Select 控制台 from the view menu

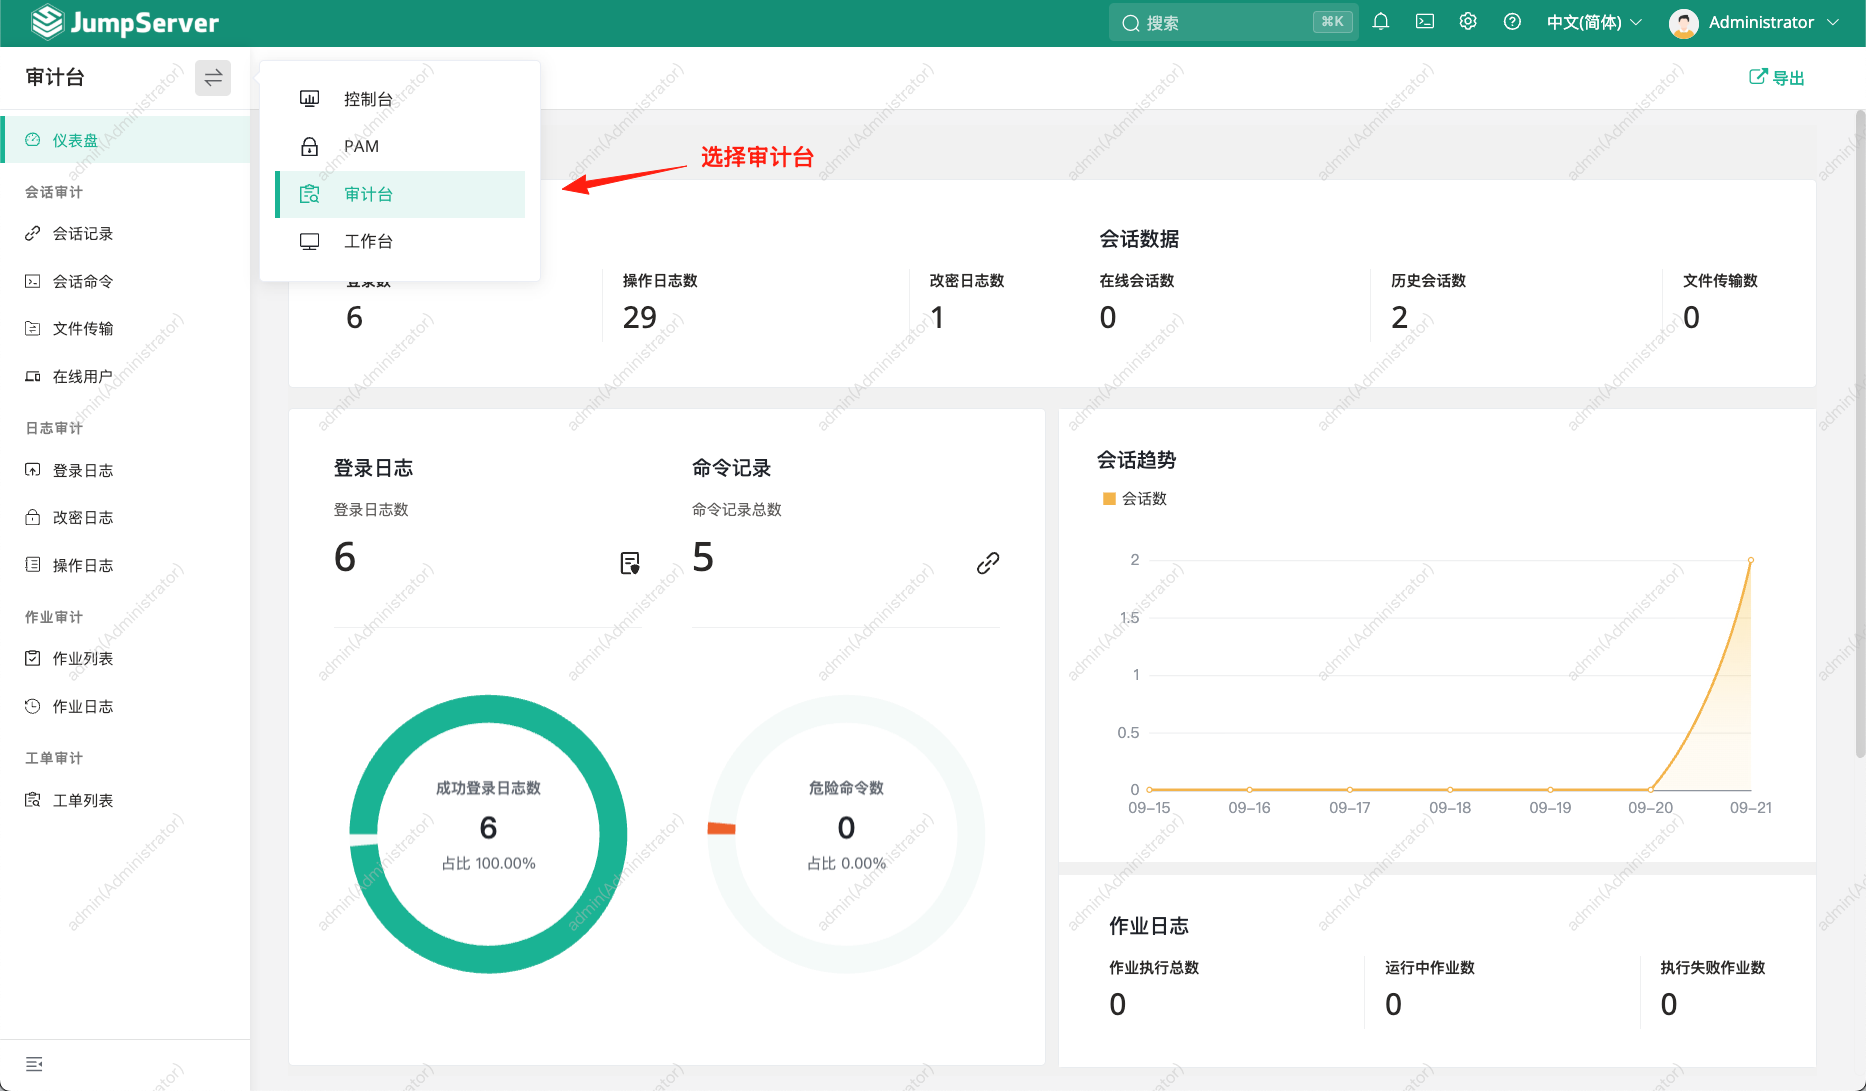pos(368,99)
